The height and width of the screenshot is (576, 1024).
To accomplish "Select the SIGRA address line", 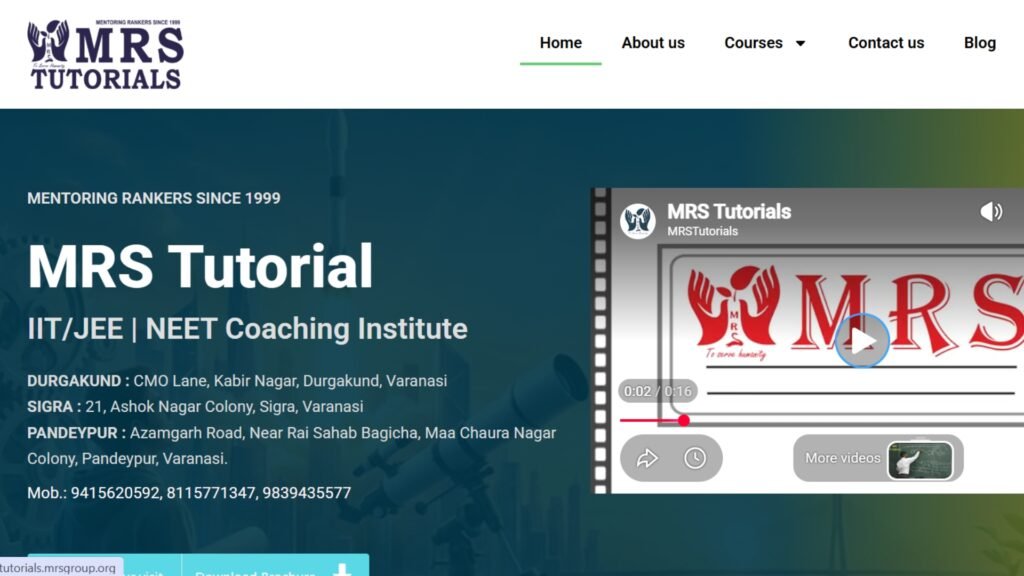I will pos(195,407).
